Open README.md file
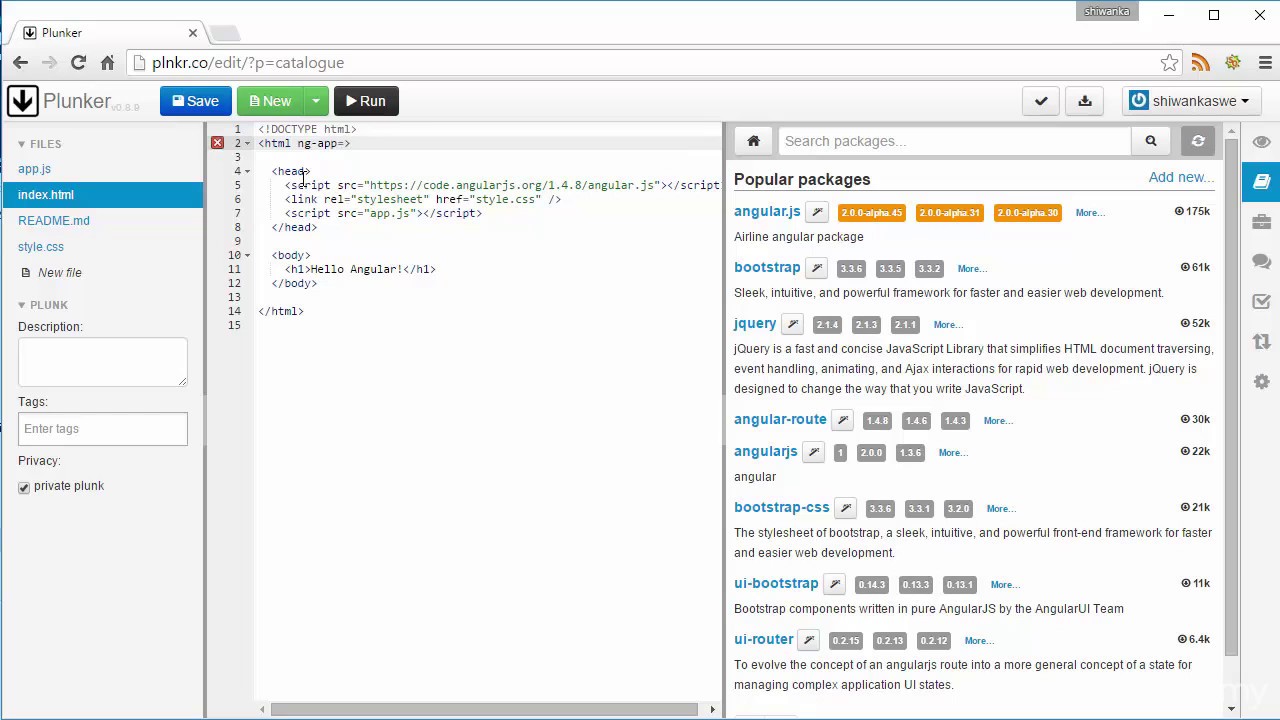This screenshot has width=1280, height=720. [54, 221]
